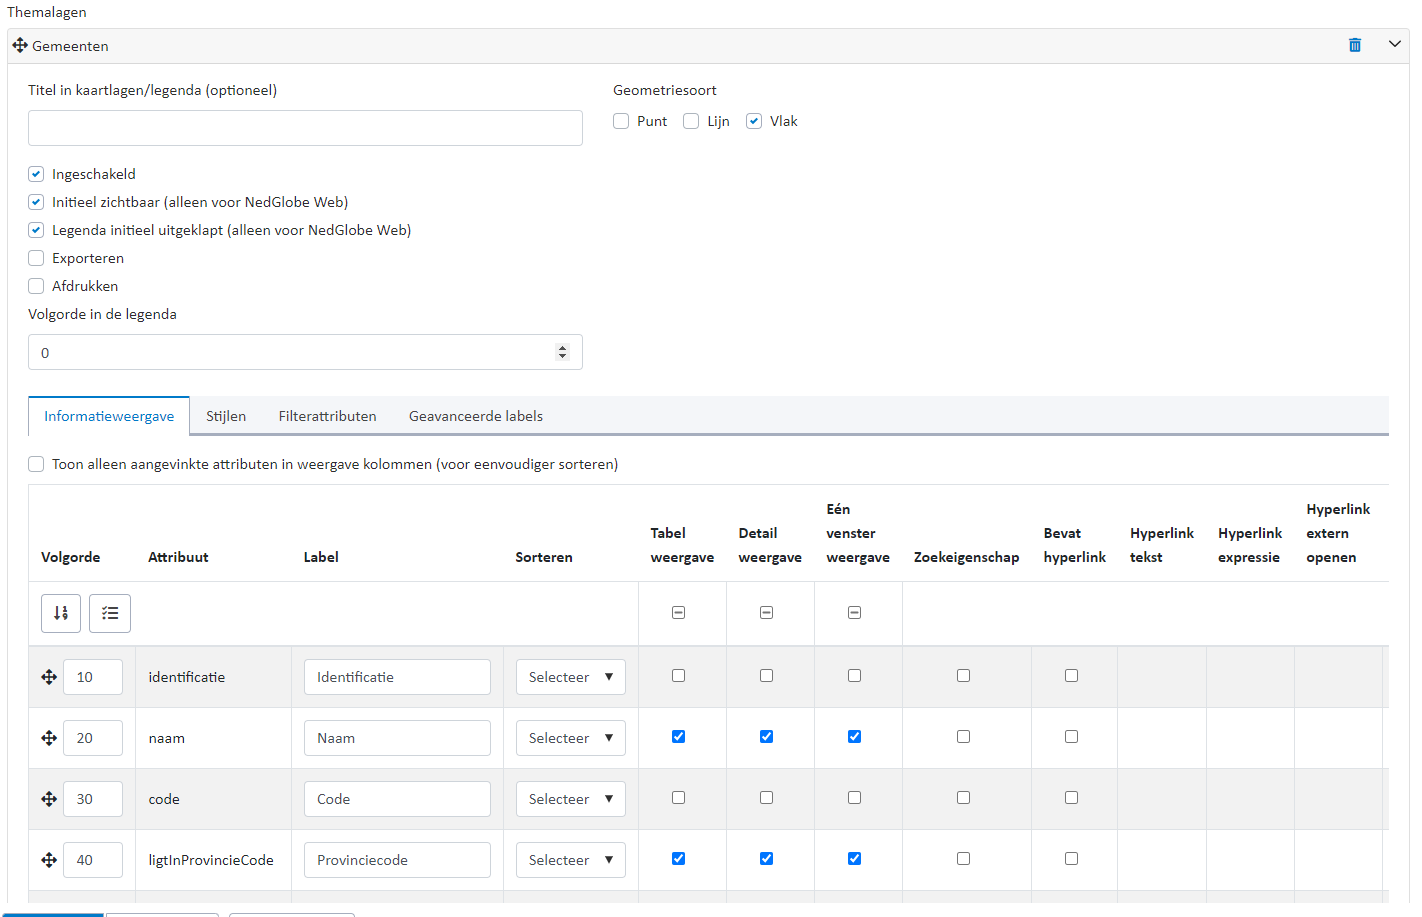This screenshot has height=917, width=1422.
Task: Click the Attribuut column header
Action: pos(178,557)
